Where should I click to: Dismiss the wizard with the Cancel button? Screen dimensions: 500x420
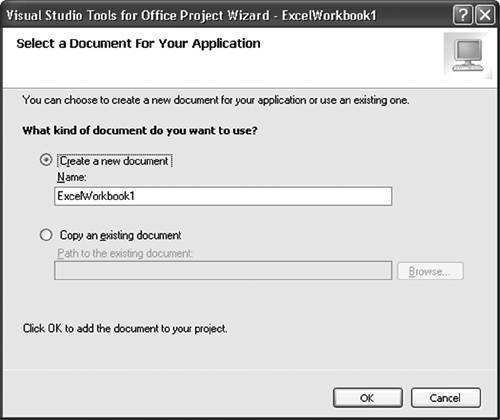tap(446, 398)
